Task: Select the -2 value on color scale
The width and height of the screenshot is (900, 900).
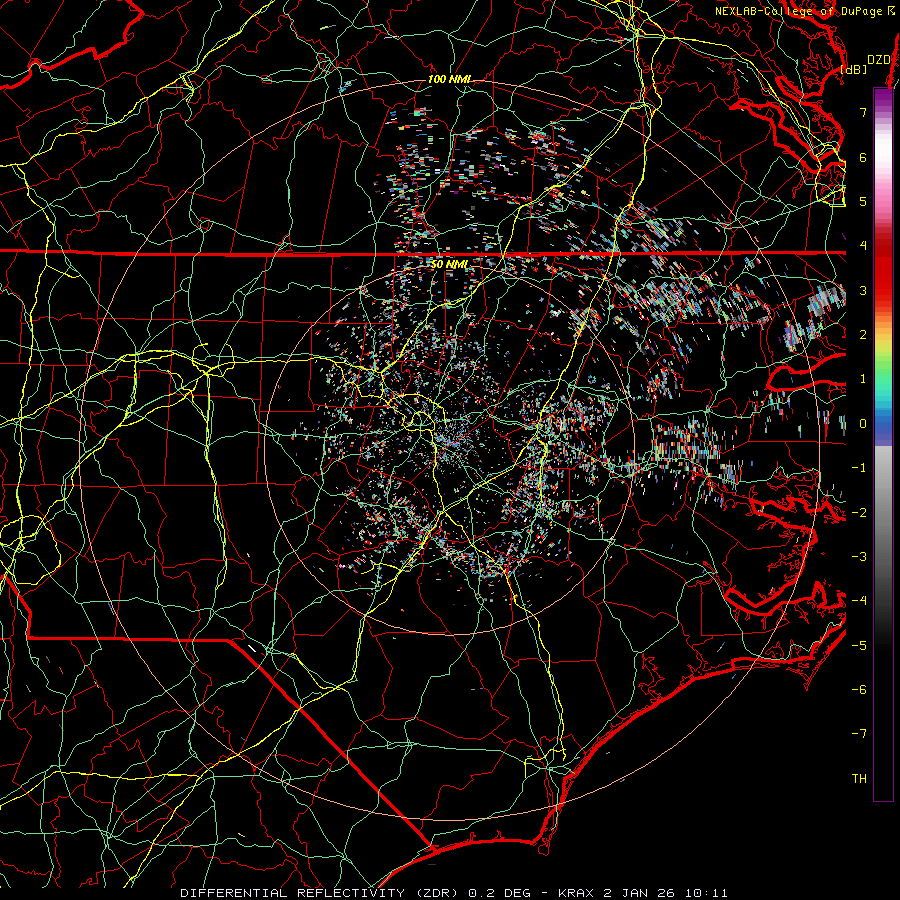Action: coord(859,512)
